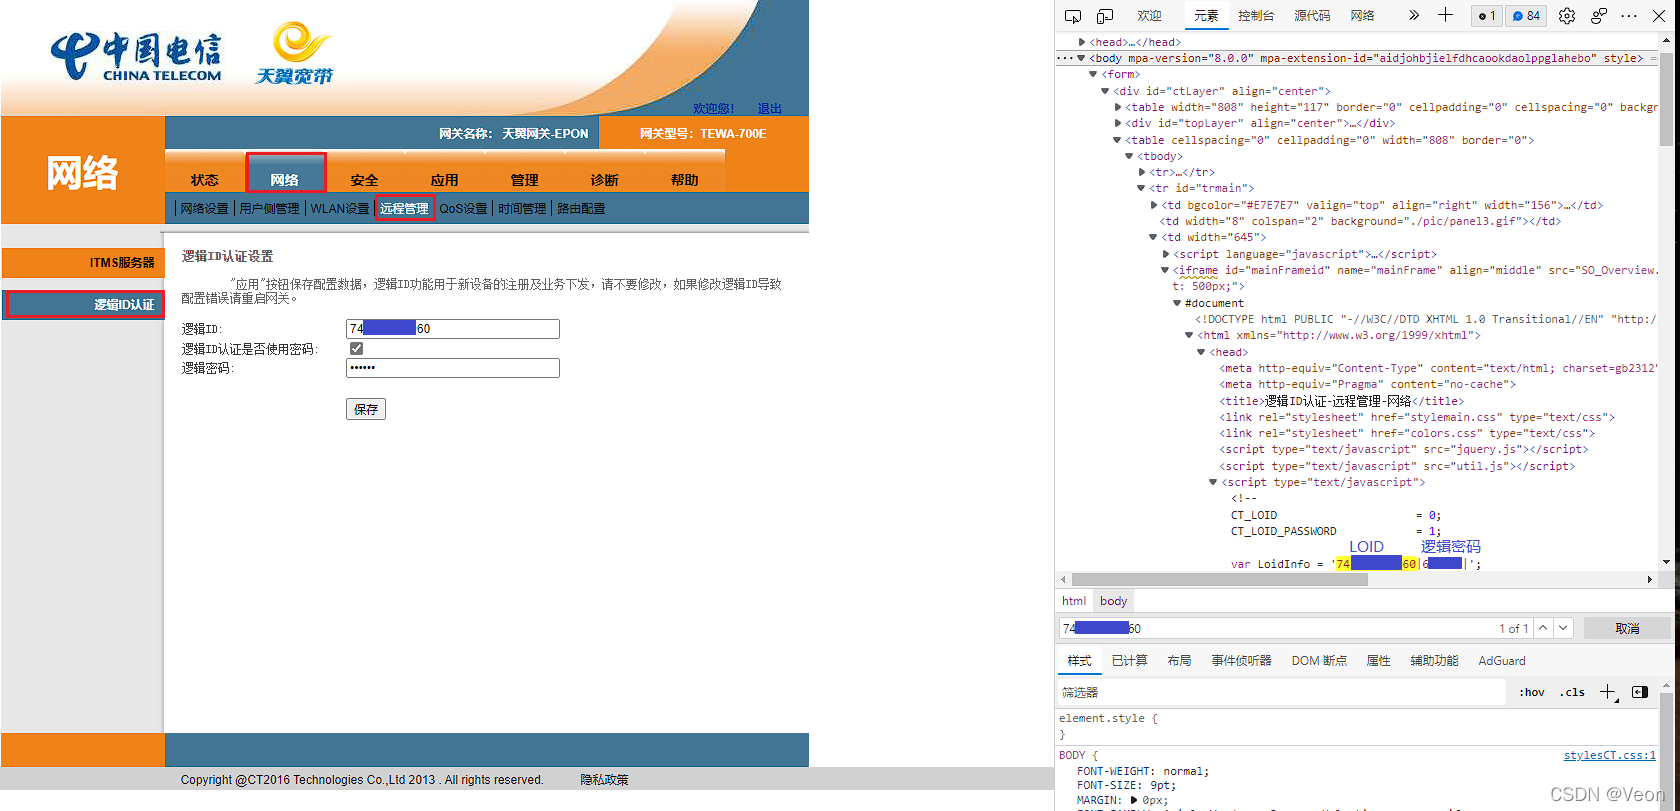
Task: Click the send feedback icon in DevTools
Action: click(1599, 16)
